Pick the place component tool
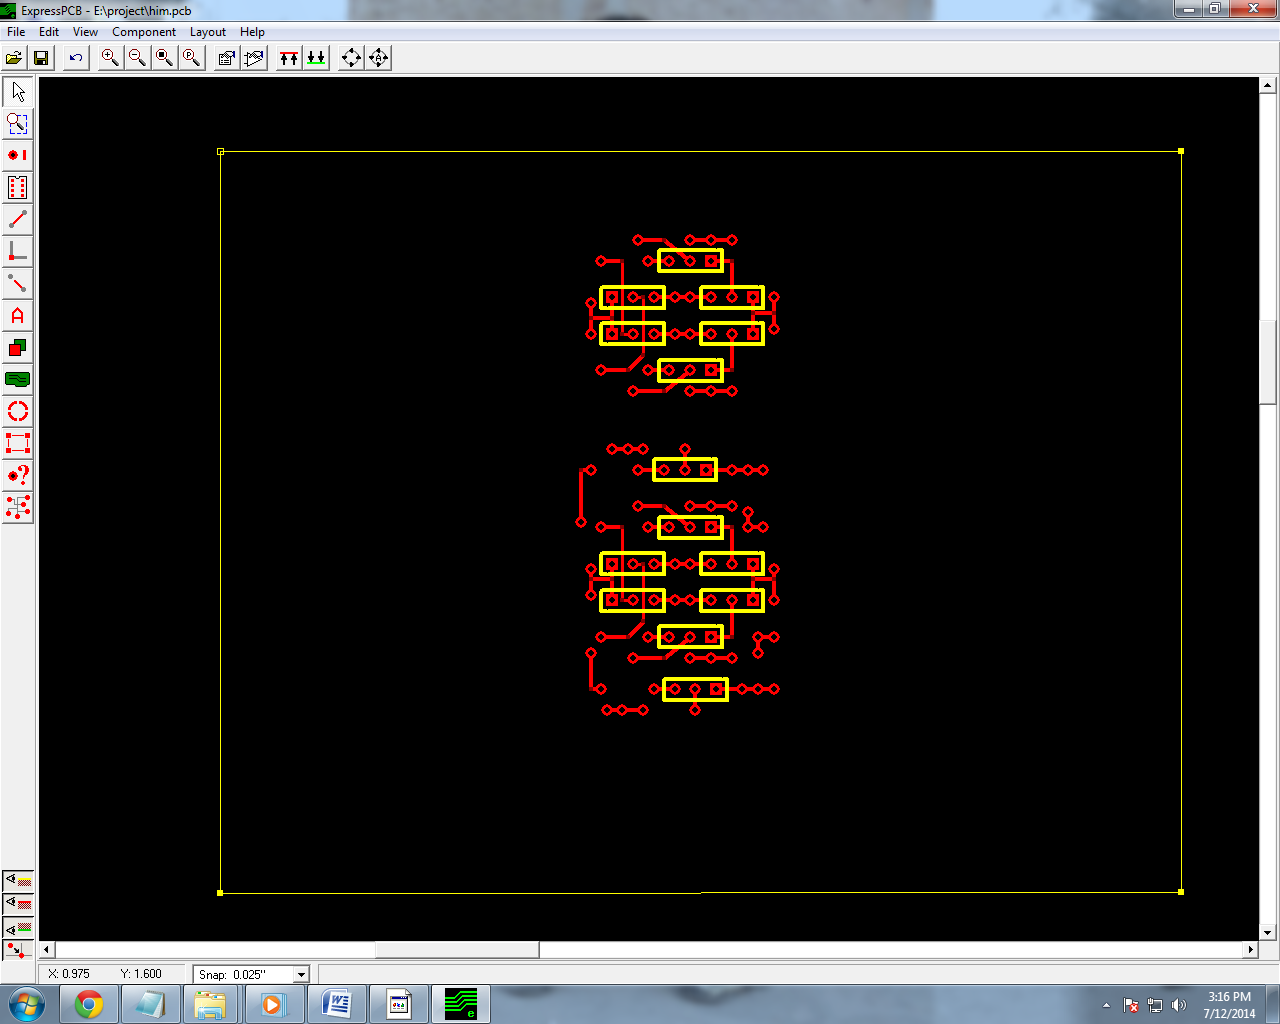This screenshot has height=1024, width=1280. [x=16, y=187]
